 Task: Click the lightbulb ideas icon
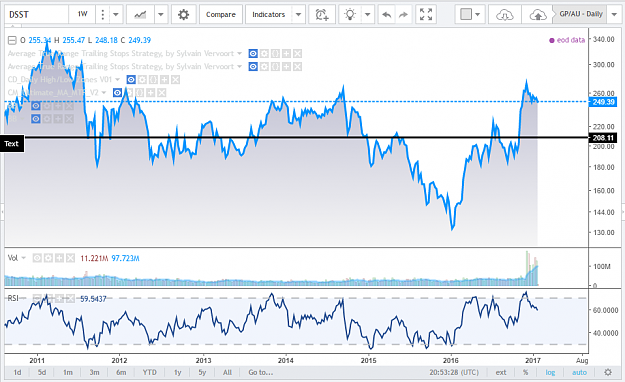350,15
